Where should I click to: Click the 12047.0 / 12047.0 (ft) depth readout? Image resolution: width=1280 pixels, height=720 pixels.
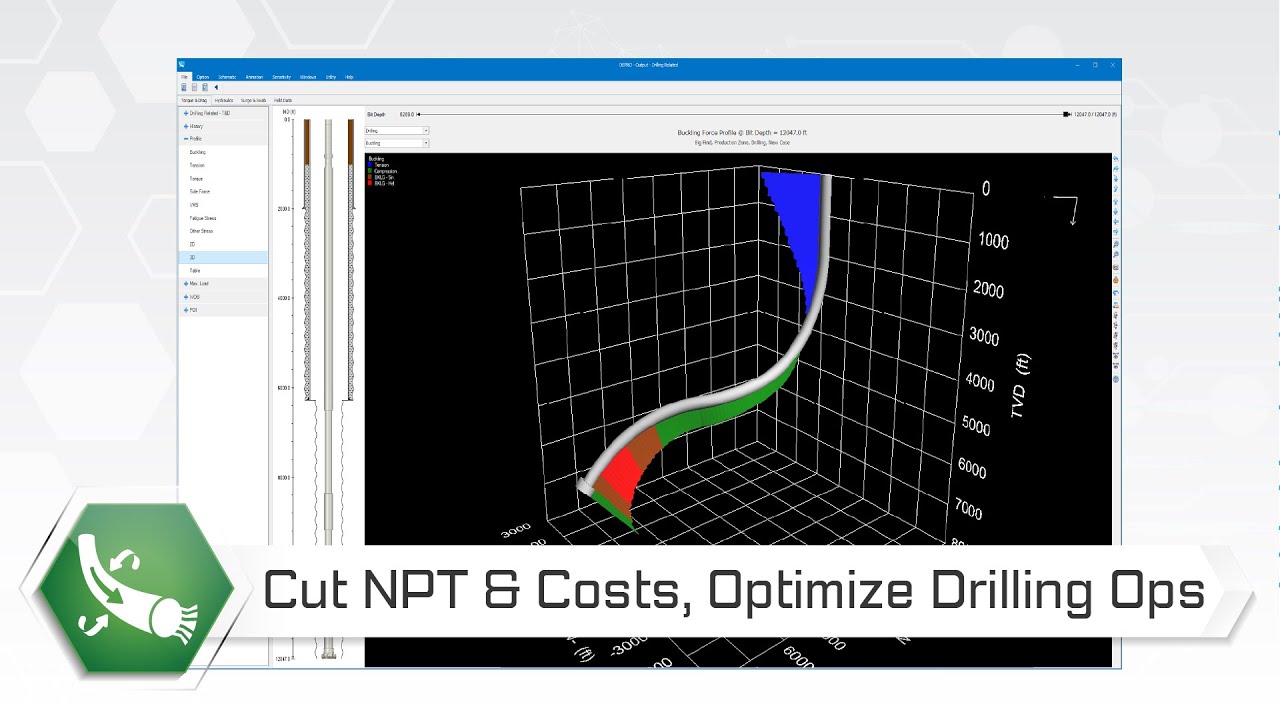click(1095, 114)
